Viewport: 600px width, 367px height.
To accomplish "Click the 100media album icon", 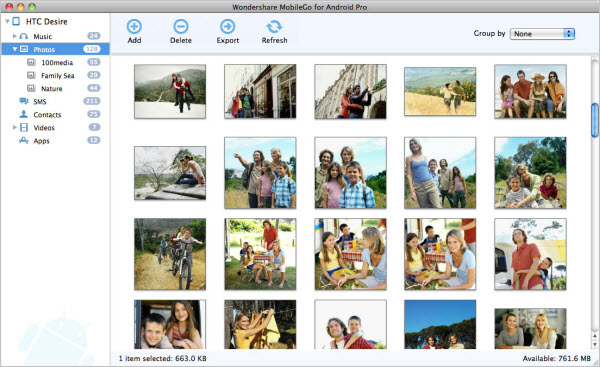I will [31, 62].
